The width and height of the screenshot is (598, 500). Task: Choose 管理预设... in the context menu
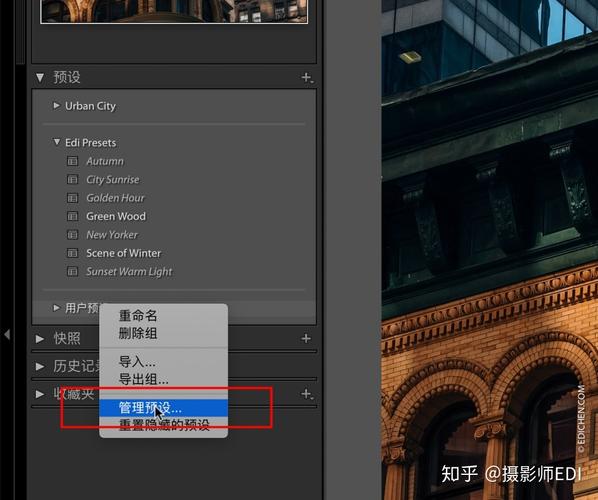coord(164,408)
